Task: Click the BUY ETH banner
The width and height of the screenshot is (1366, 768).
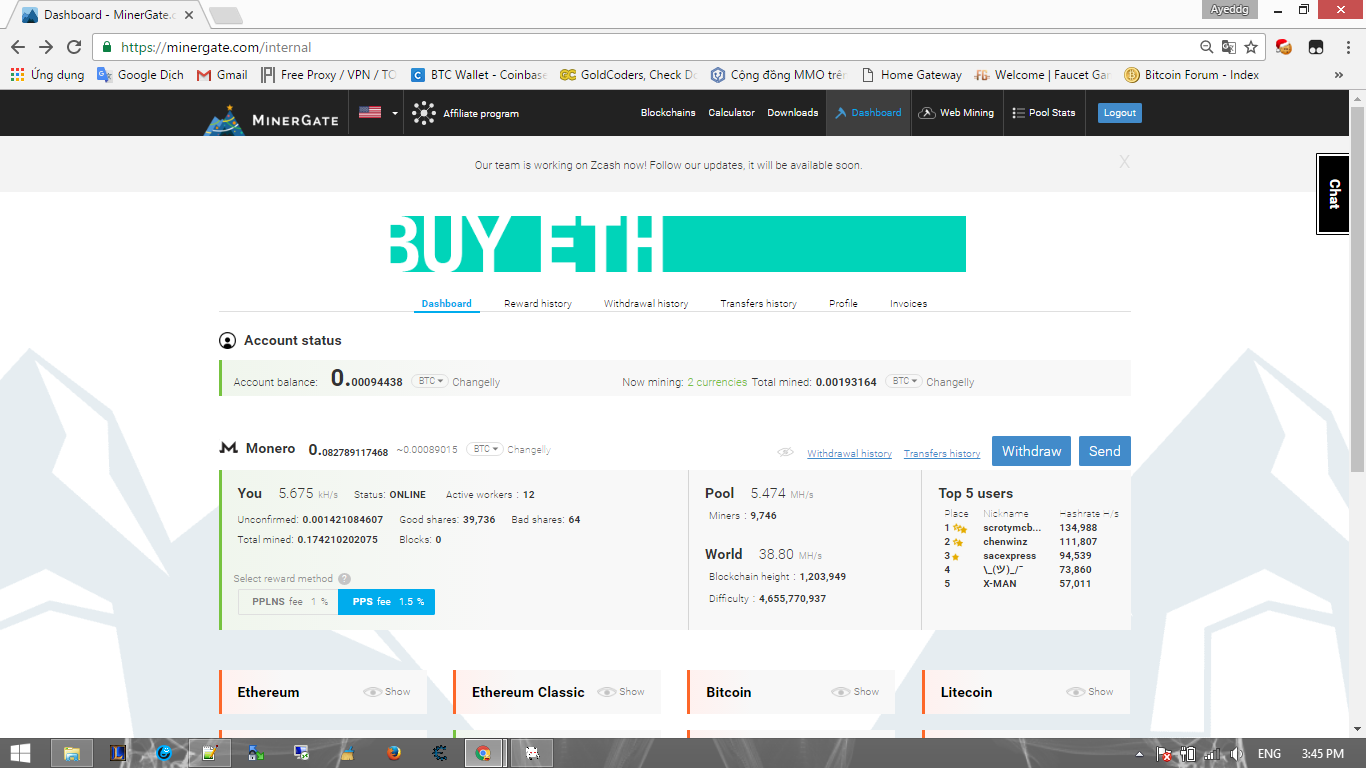Action: tap(676, 244)
